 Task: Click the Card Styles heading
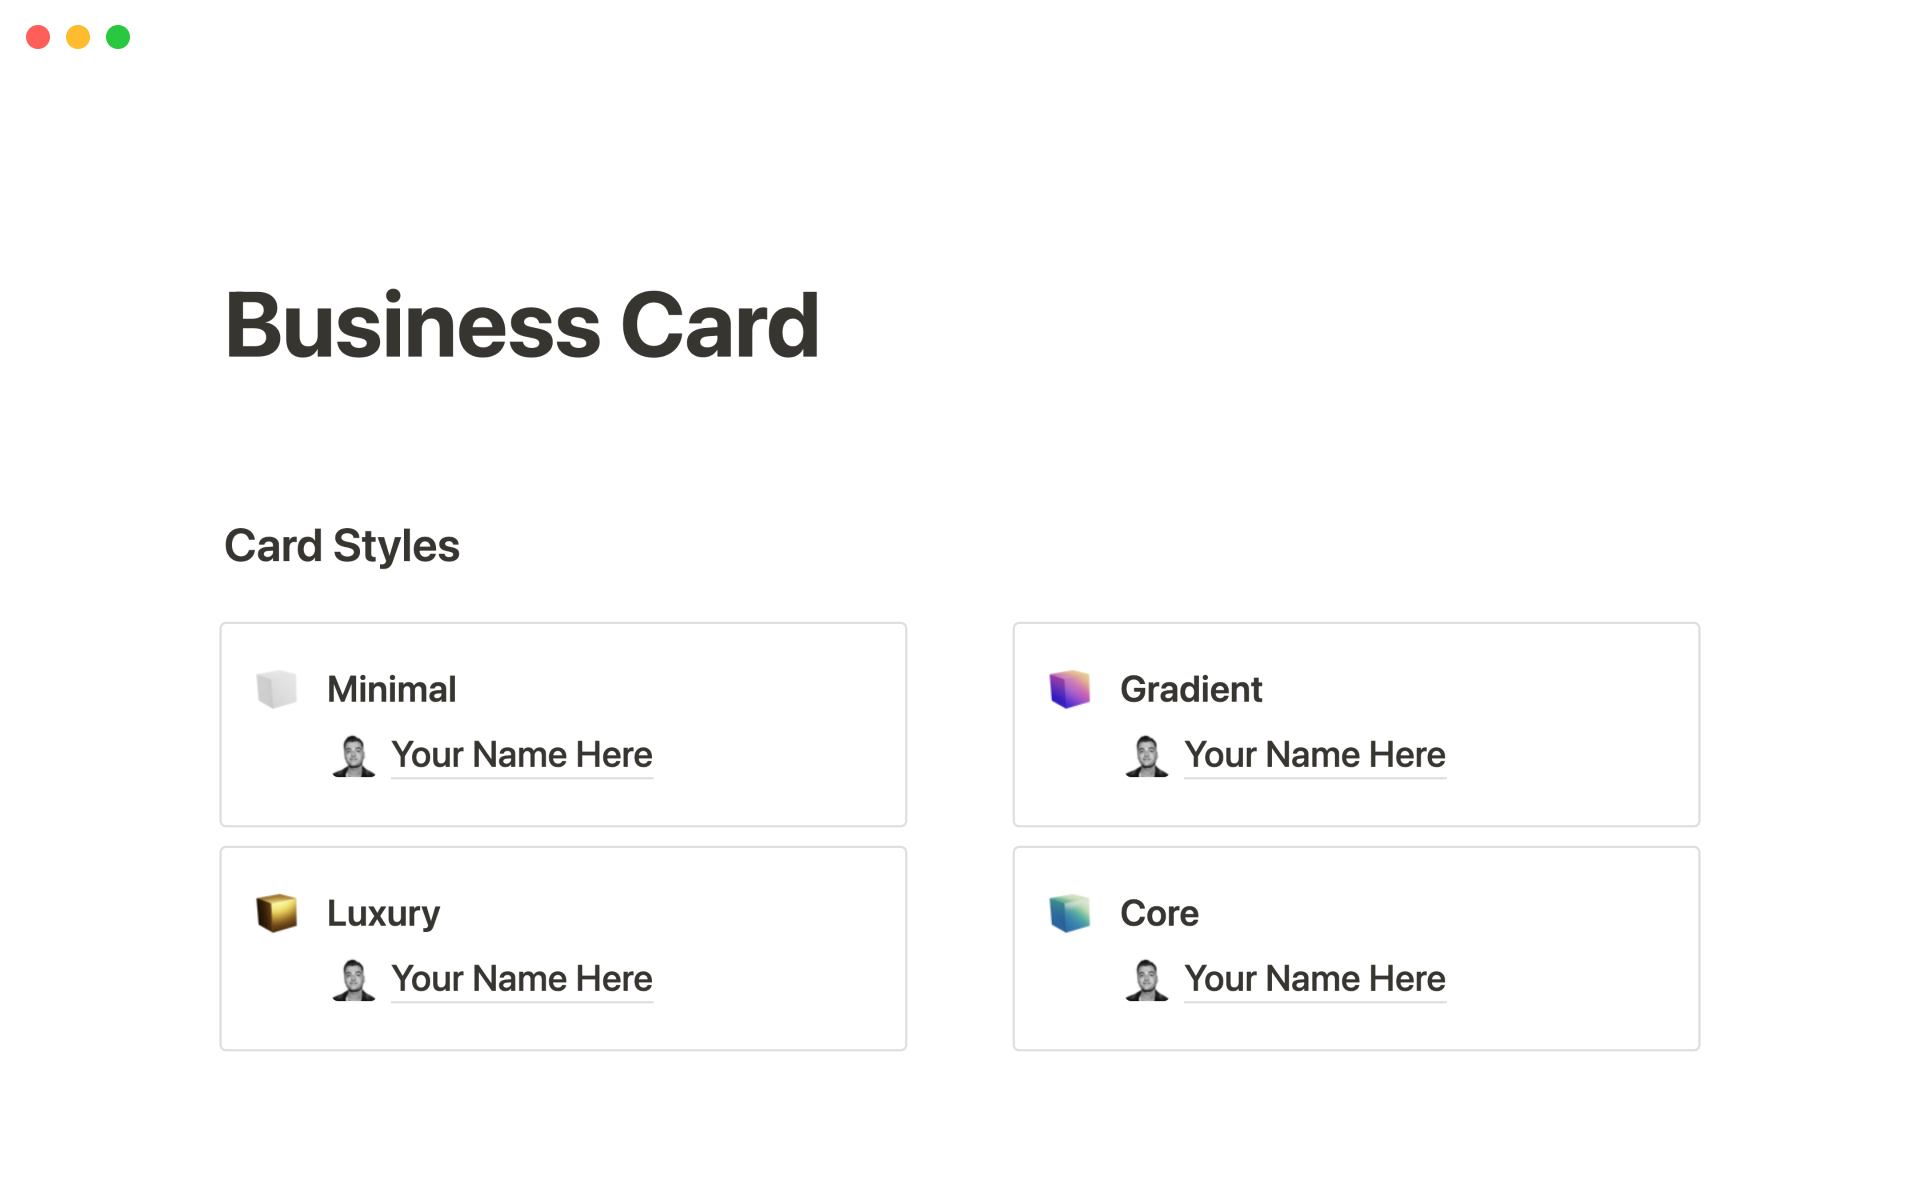(342, 546)
